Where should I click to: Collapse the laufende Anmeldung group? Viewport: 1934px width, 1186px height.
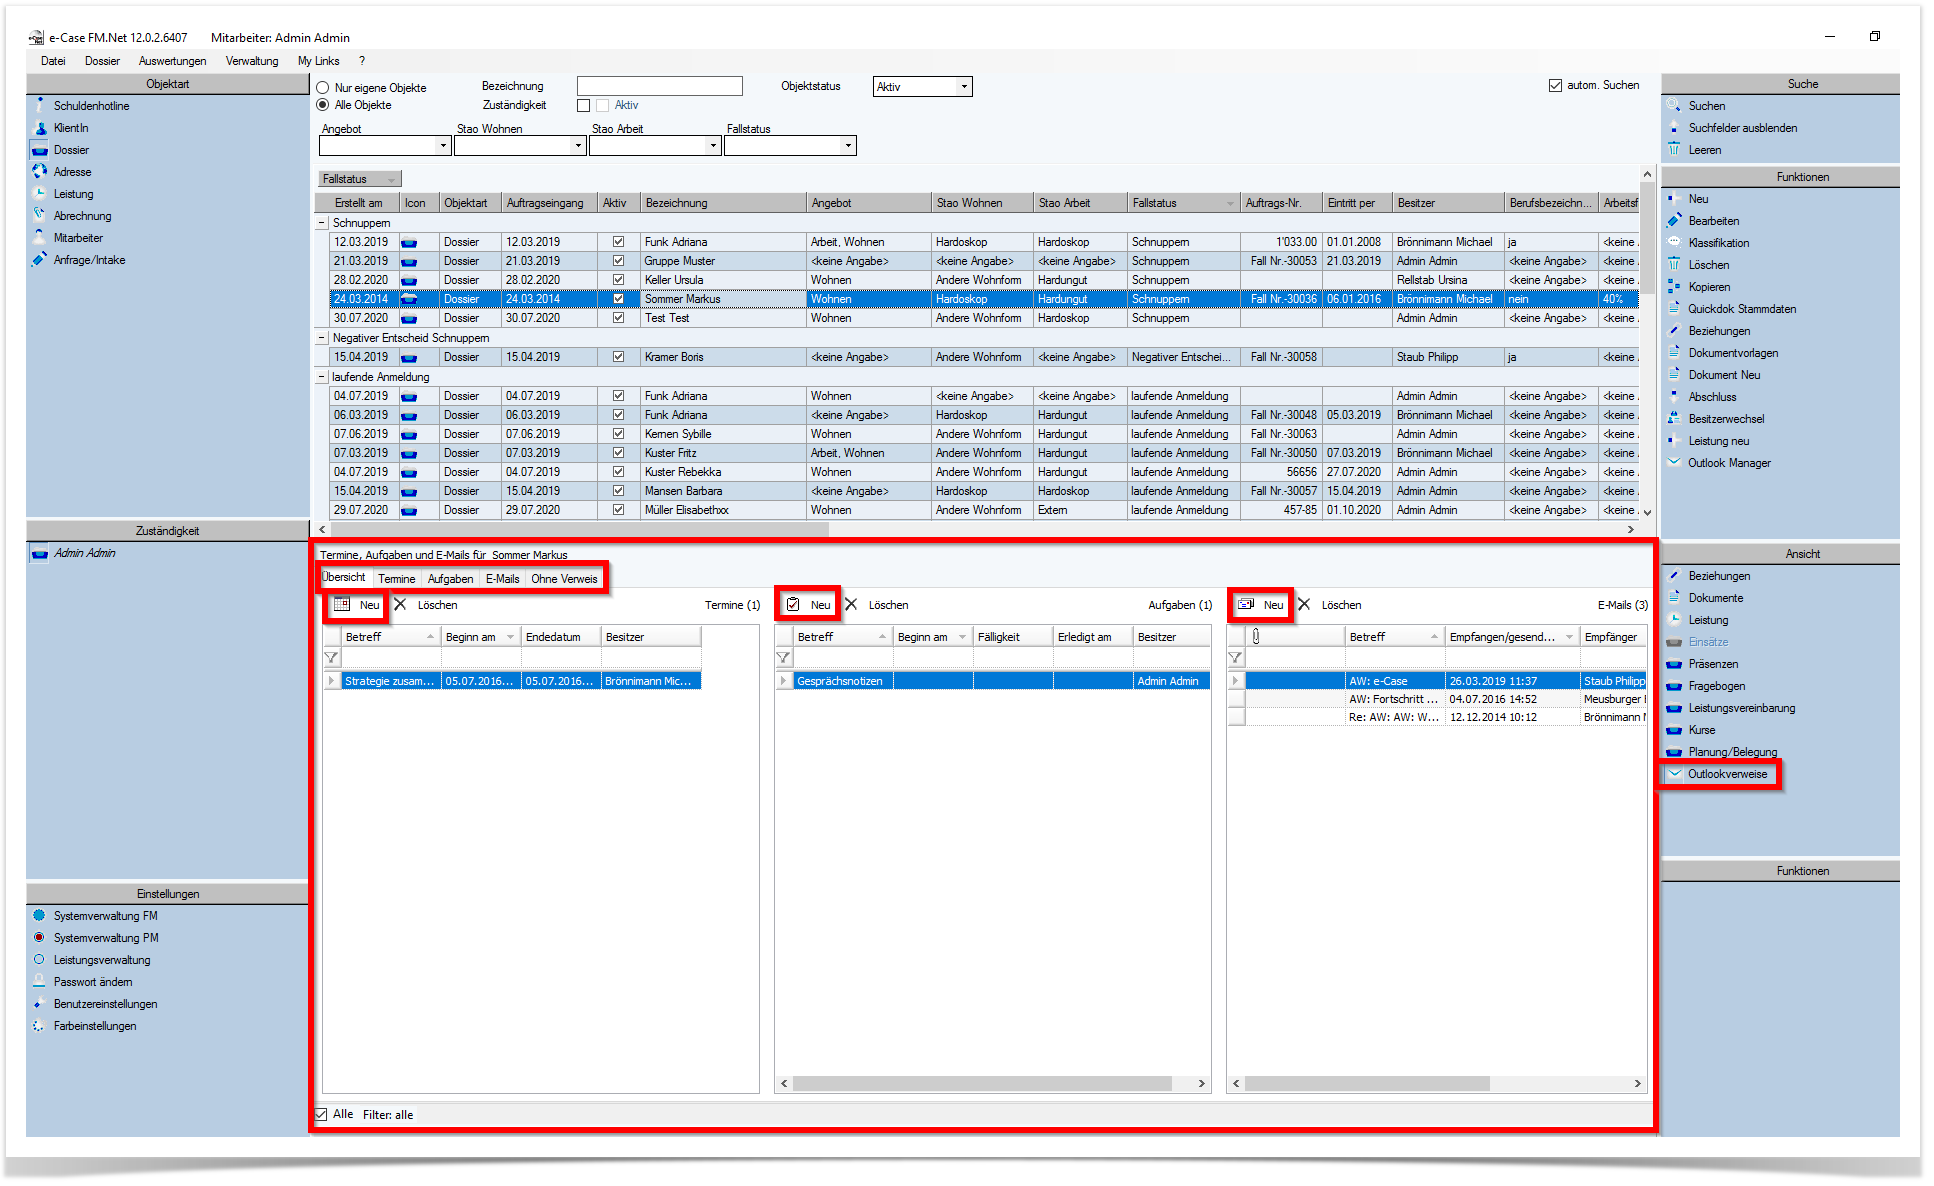pos(322,377)
